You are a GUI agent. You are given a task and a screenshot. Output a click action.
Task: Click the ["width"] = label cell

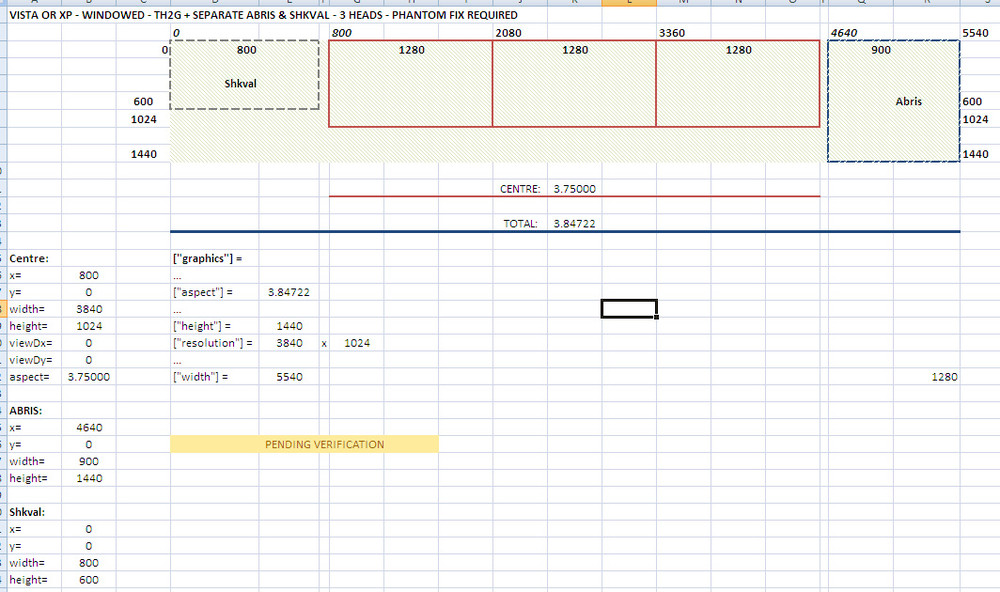[x=200, y=377]
